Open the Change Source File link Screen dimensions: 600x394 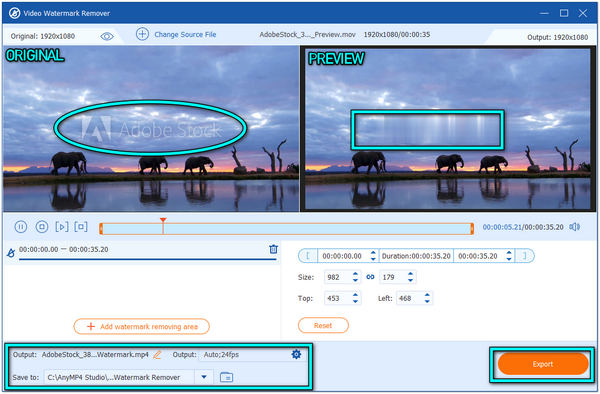click(x=185, y=34)
